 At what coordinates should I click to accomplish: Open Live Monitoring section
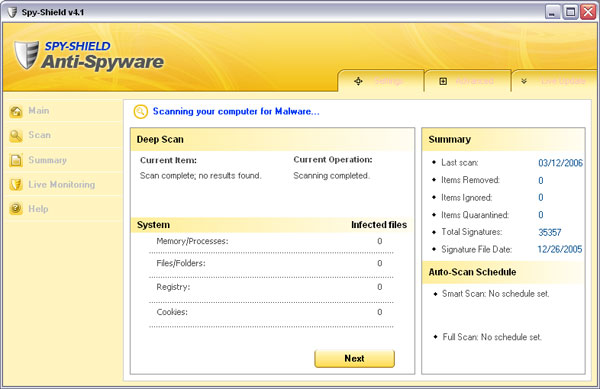coord(62,185)
